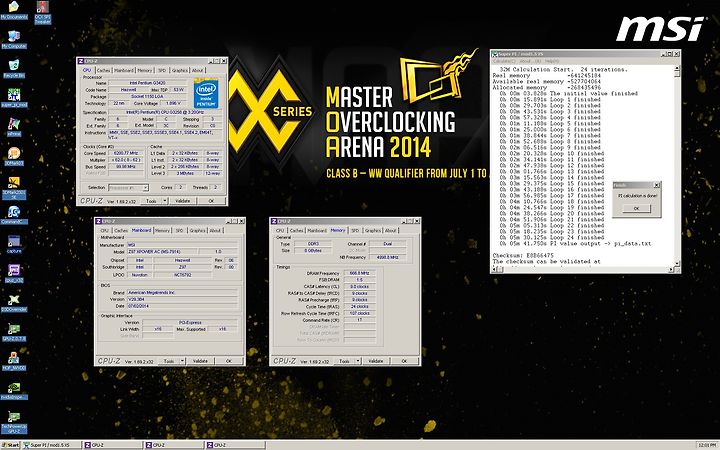Screen dimensions: 720x450
Task: Expand the Tools dropdown arrow in the CPU-Z Memory window
Action: point(358,361)
